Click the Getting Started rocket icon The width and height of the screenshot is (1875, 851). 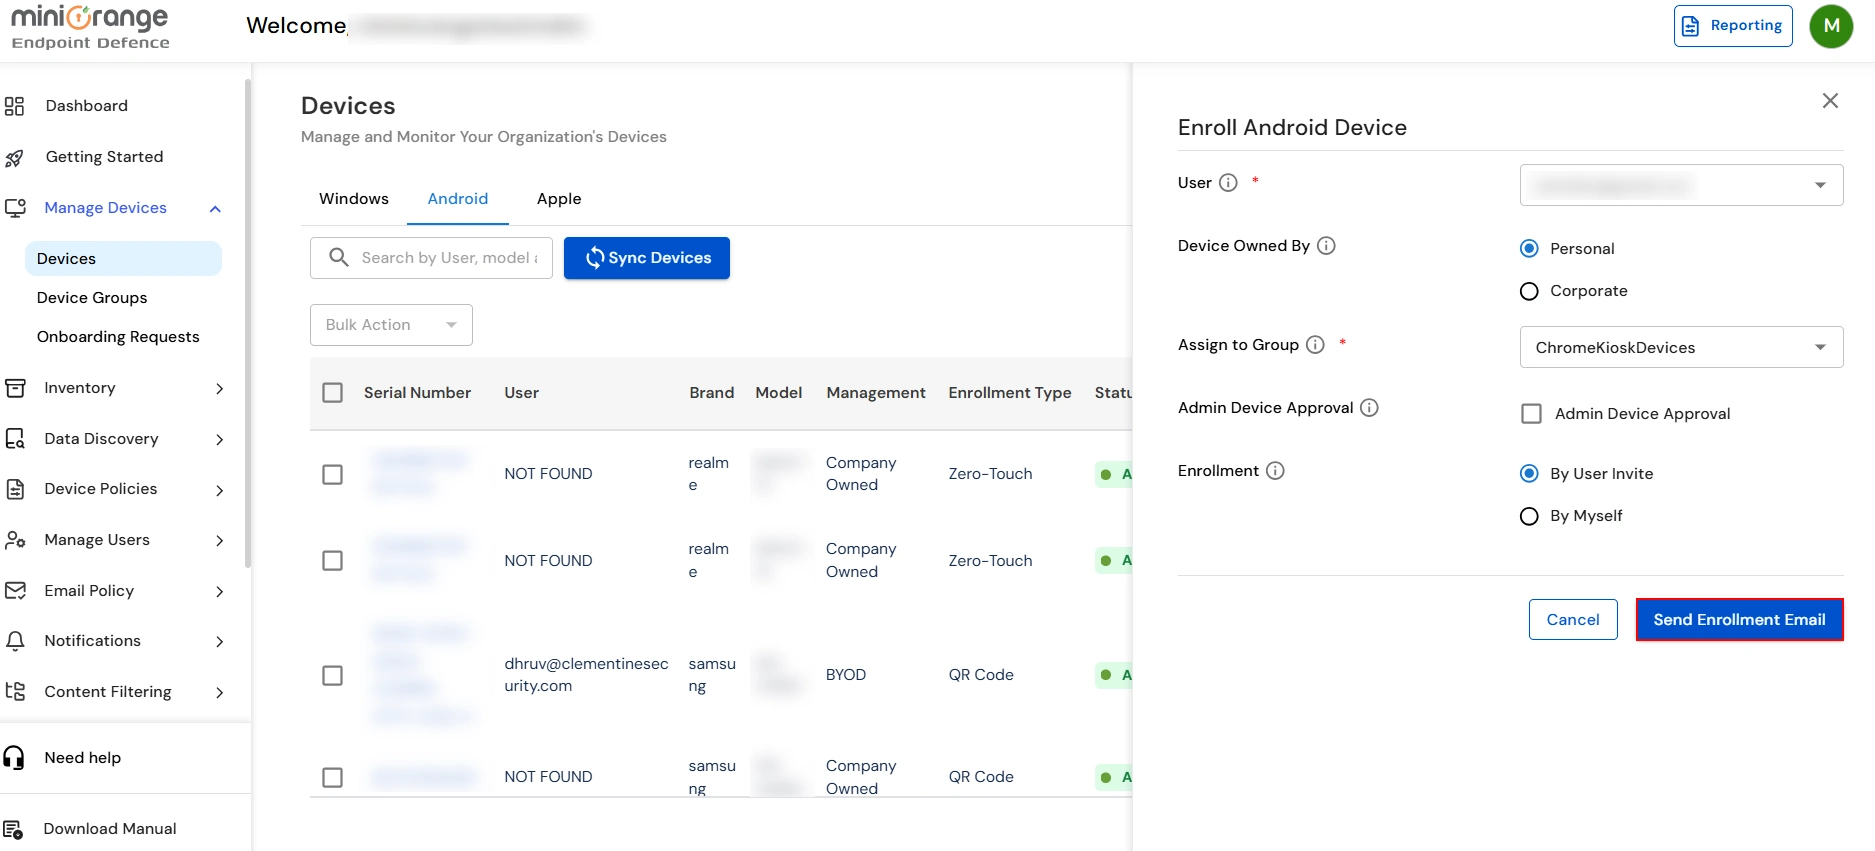pos(14,158)
